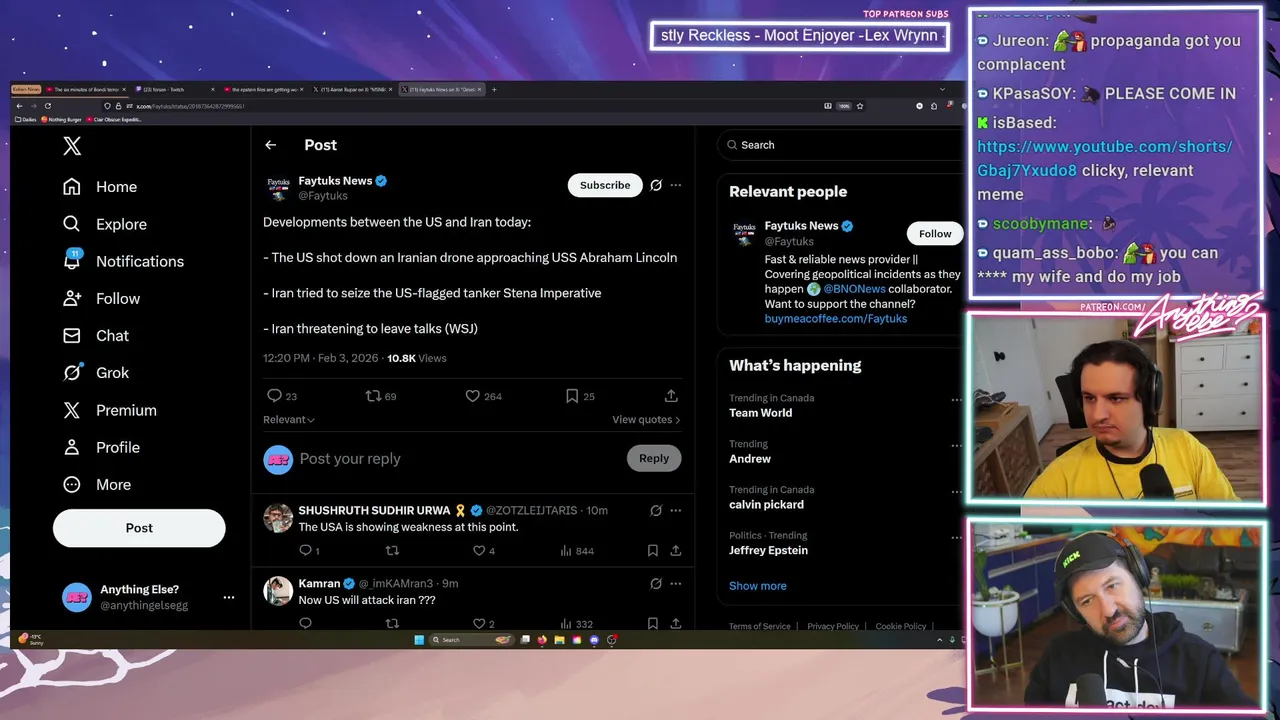Go back using the arrow beside Post
Image resolution: width=1280 pixels, height=720 pixels.
point(270,145)
